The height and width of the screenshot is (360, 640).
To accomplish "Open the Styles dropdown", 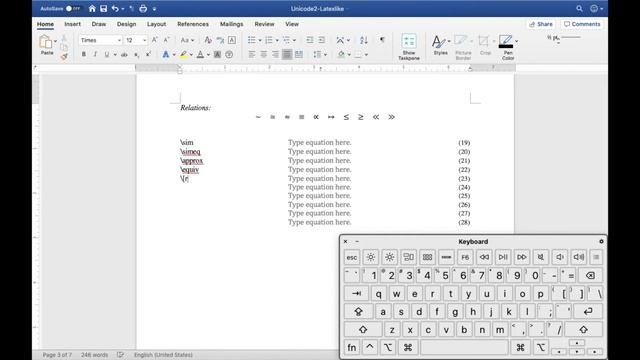I will (x=440, y=45).
